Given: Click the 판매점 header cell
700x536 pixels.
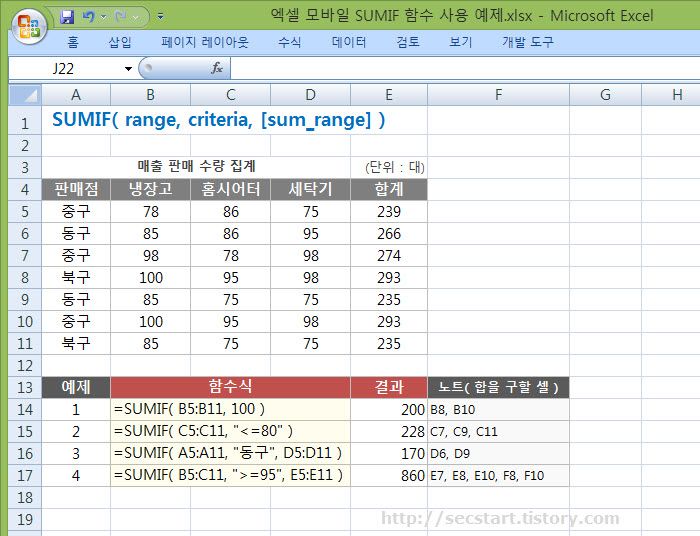Looking at the screenshot, I should point(76,189).
